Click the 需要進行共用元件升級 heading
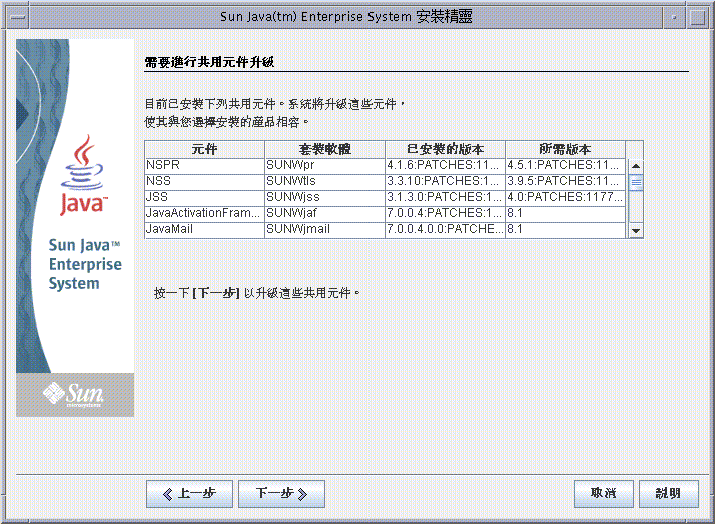The width and height of the screenshot is (715, 524). pyautogui.click(x=209, y=62)
